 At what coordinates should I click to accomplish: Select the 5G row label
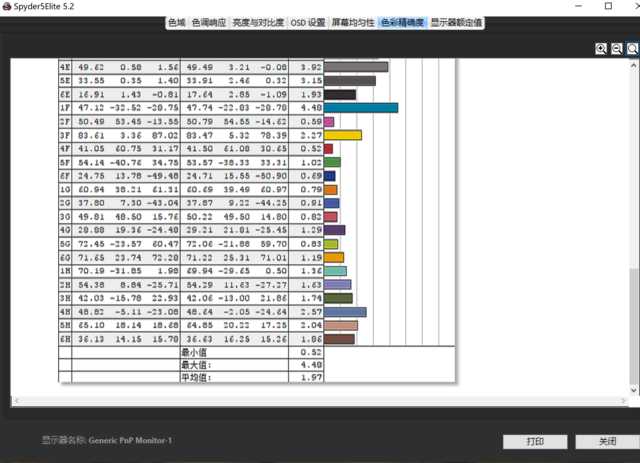65,244
